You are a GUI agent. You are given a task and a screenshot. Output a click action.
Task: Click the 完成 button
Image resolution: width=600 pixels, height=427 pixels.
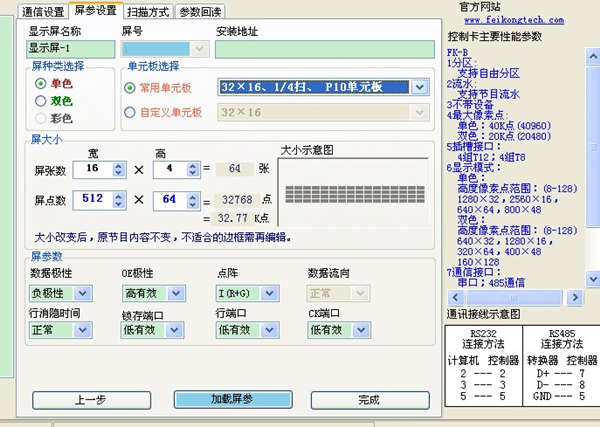(370, 400)
